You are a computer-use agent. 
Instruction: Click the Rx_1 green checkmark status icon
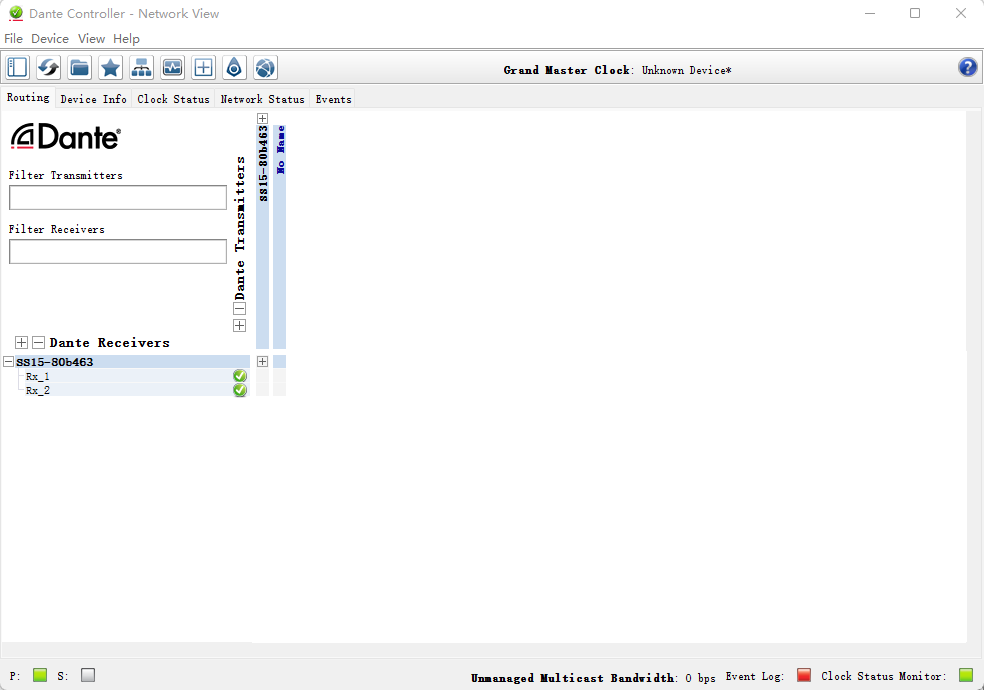[240, 376]
